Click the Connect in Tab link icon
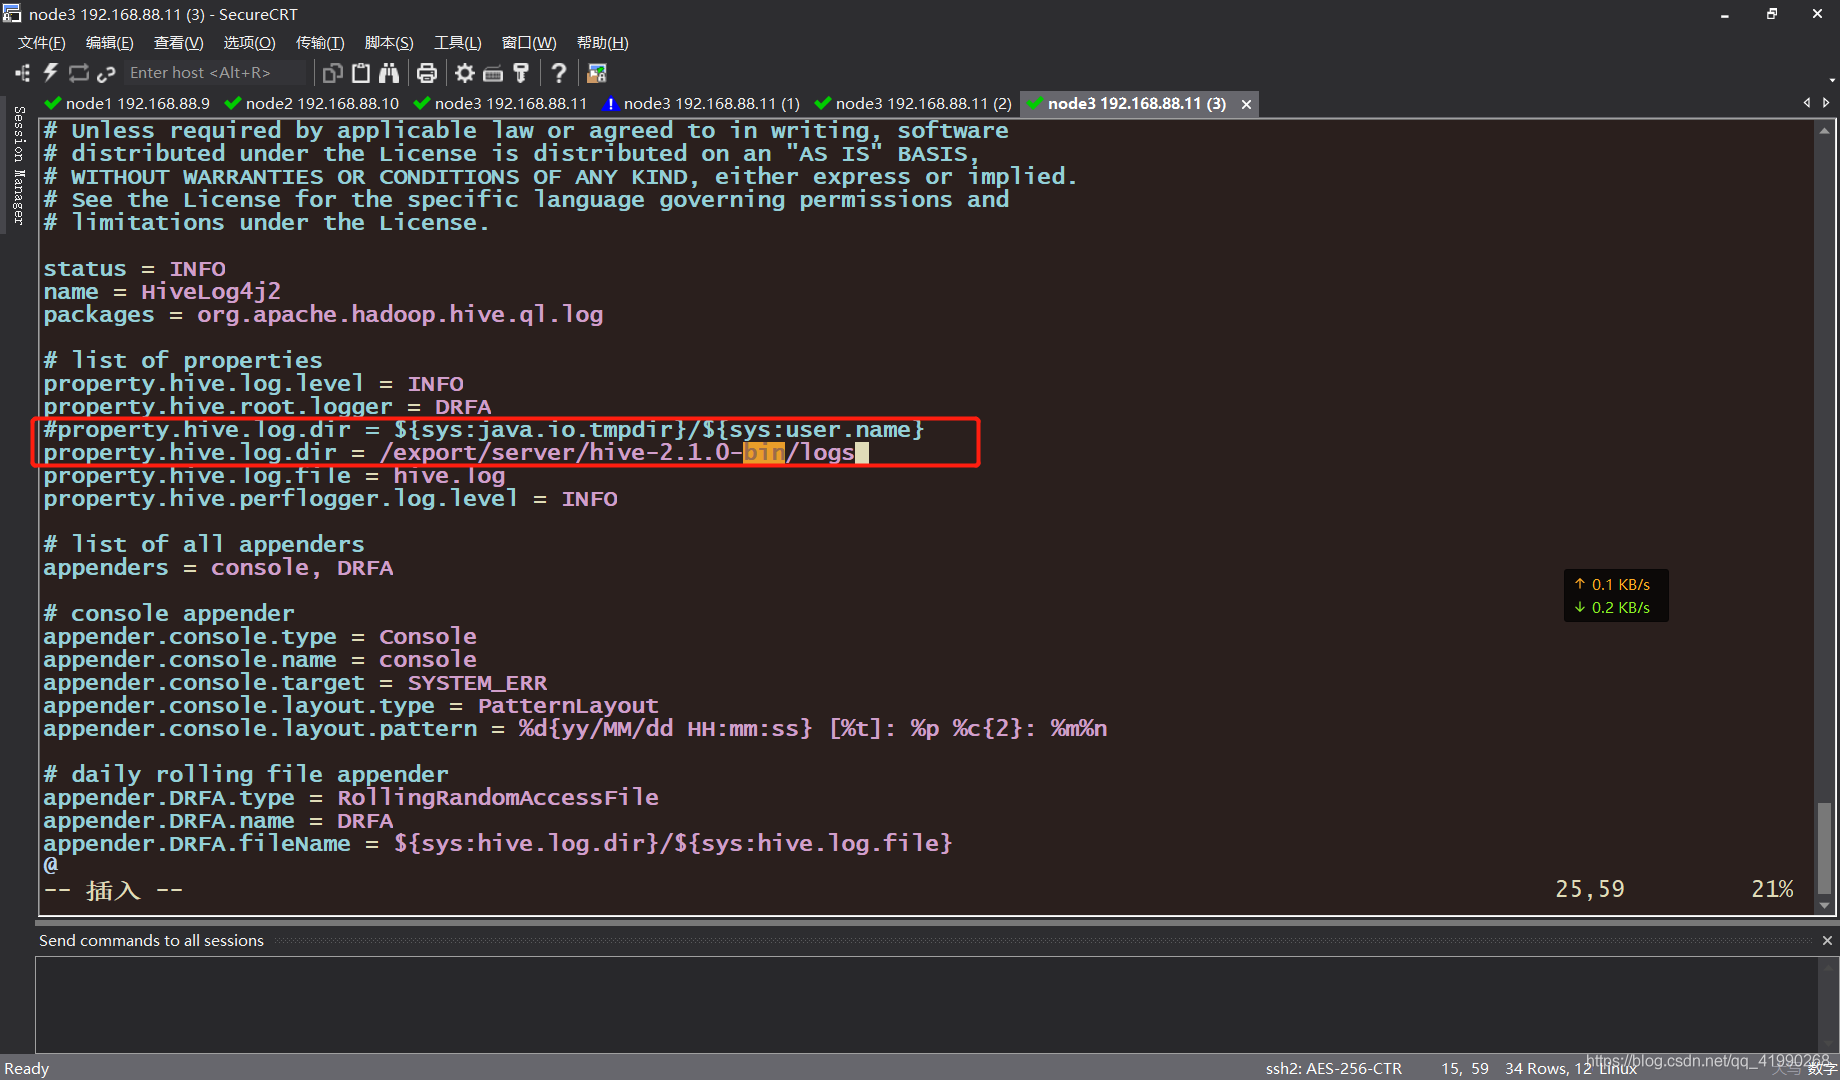The image size is (1840, 1080). click(106, 72)
